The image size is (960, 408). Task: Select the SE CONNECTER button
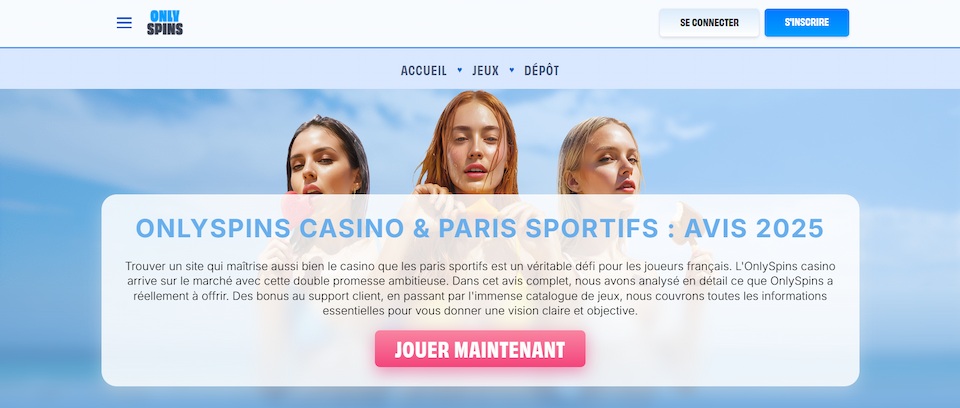(x=709, y=23)
